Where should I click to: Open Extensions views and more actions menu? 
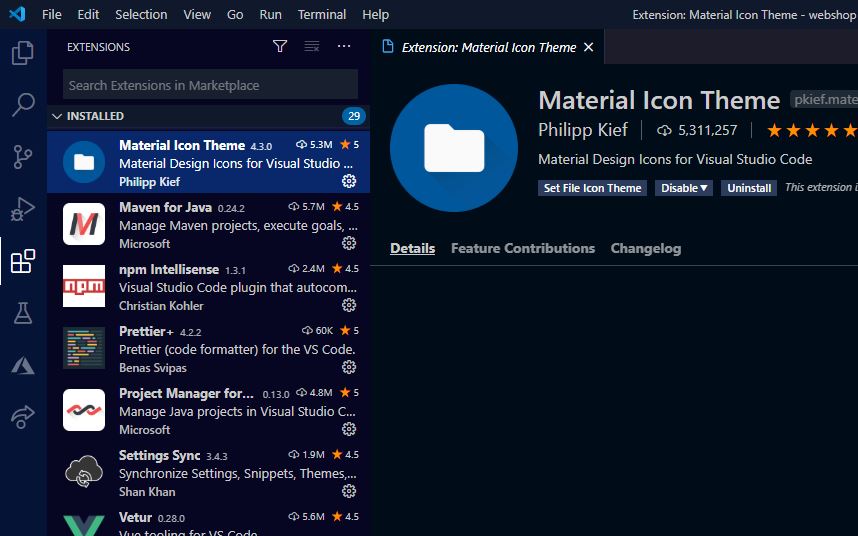coord(344,46)
